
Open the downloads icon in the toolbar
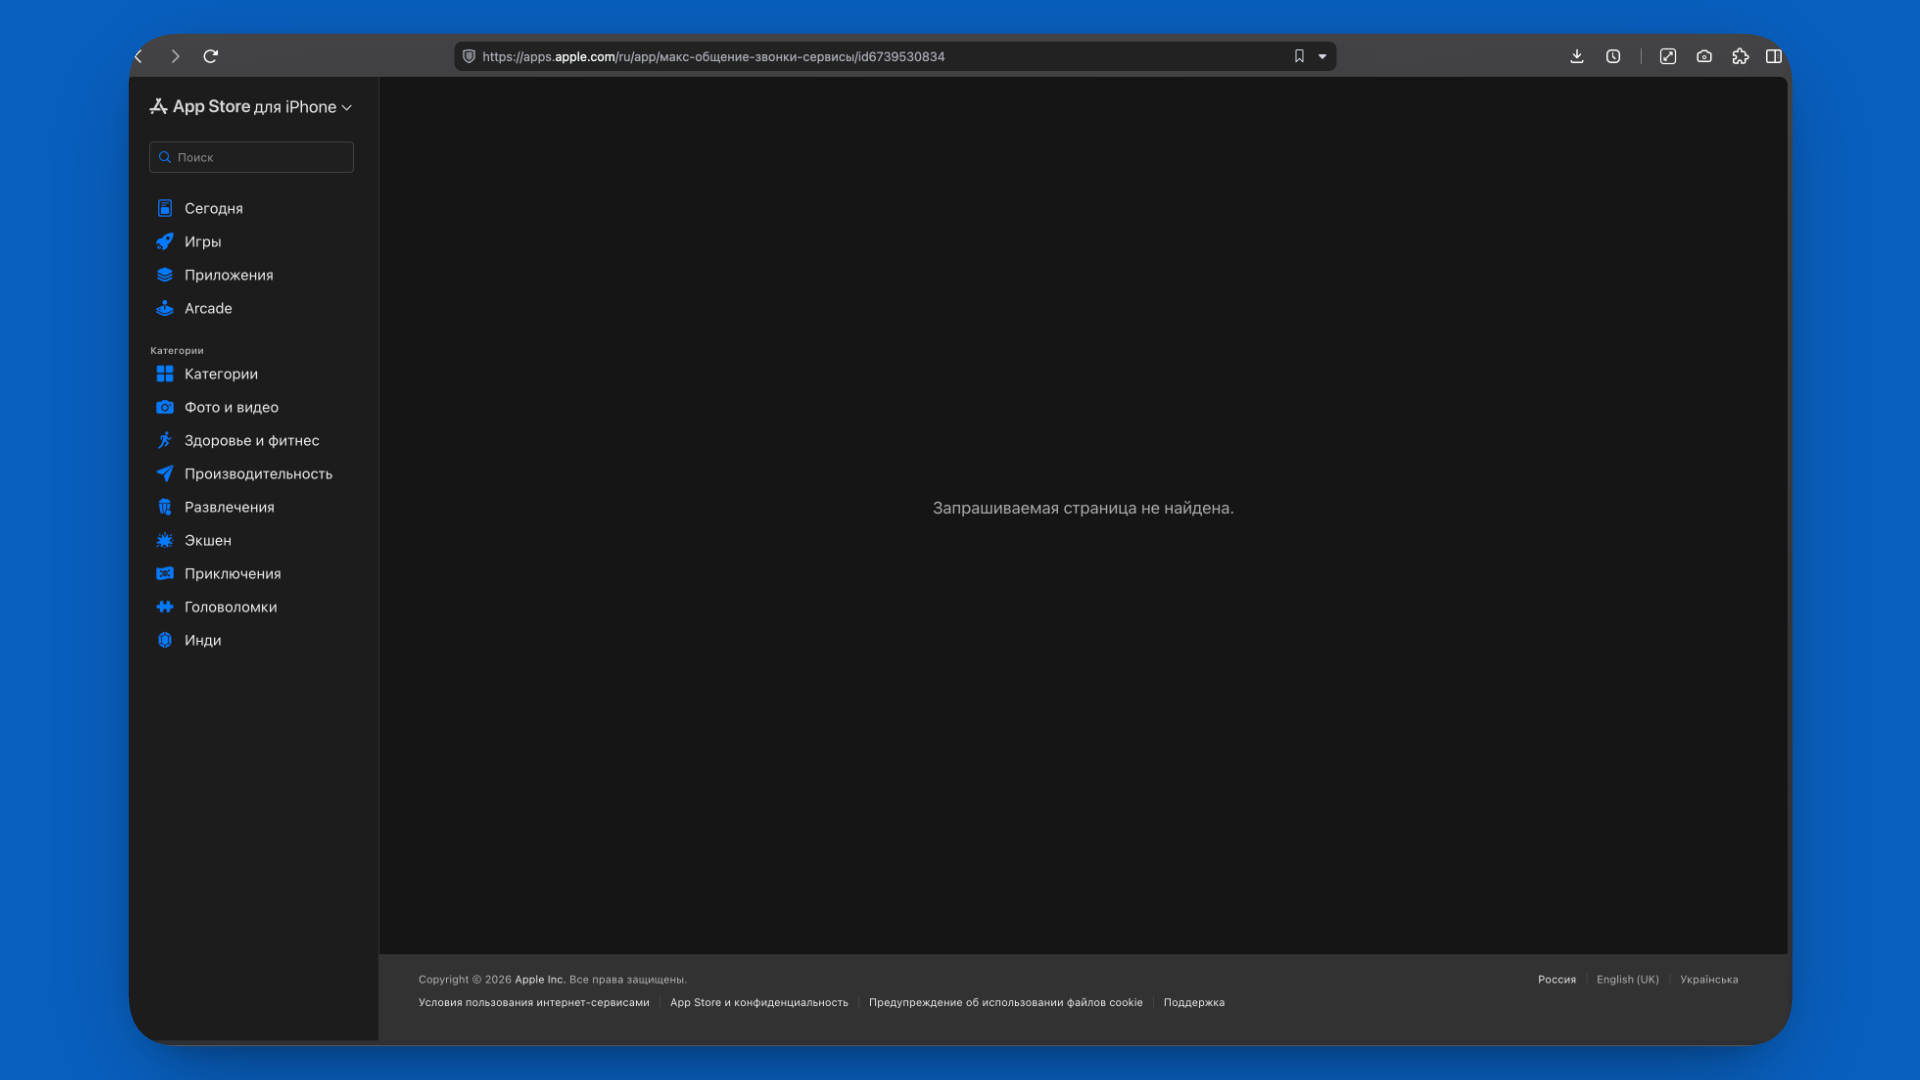1577,57
